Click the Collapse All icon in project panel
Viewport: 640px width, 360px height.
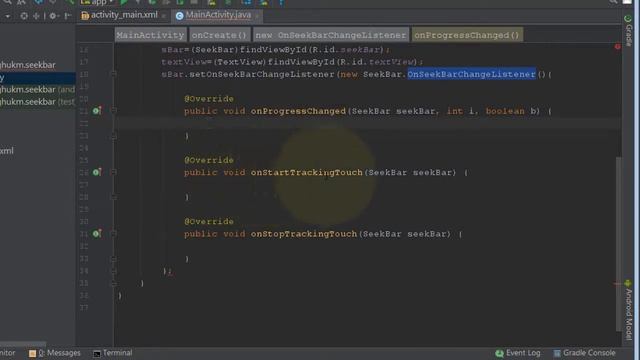tap(36, 16)
